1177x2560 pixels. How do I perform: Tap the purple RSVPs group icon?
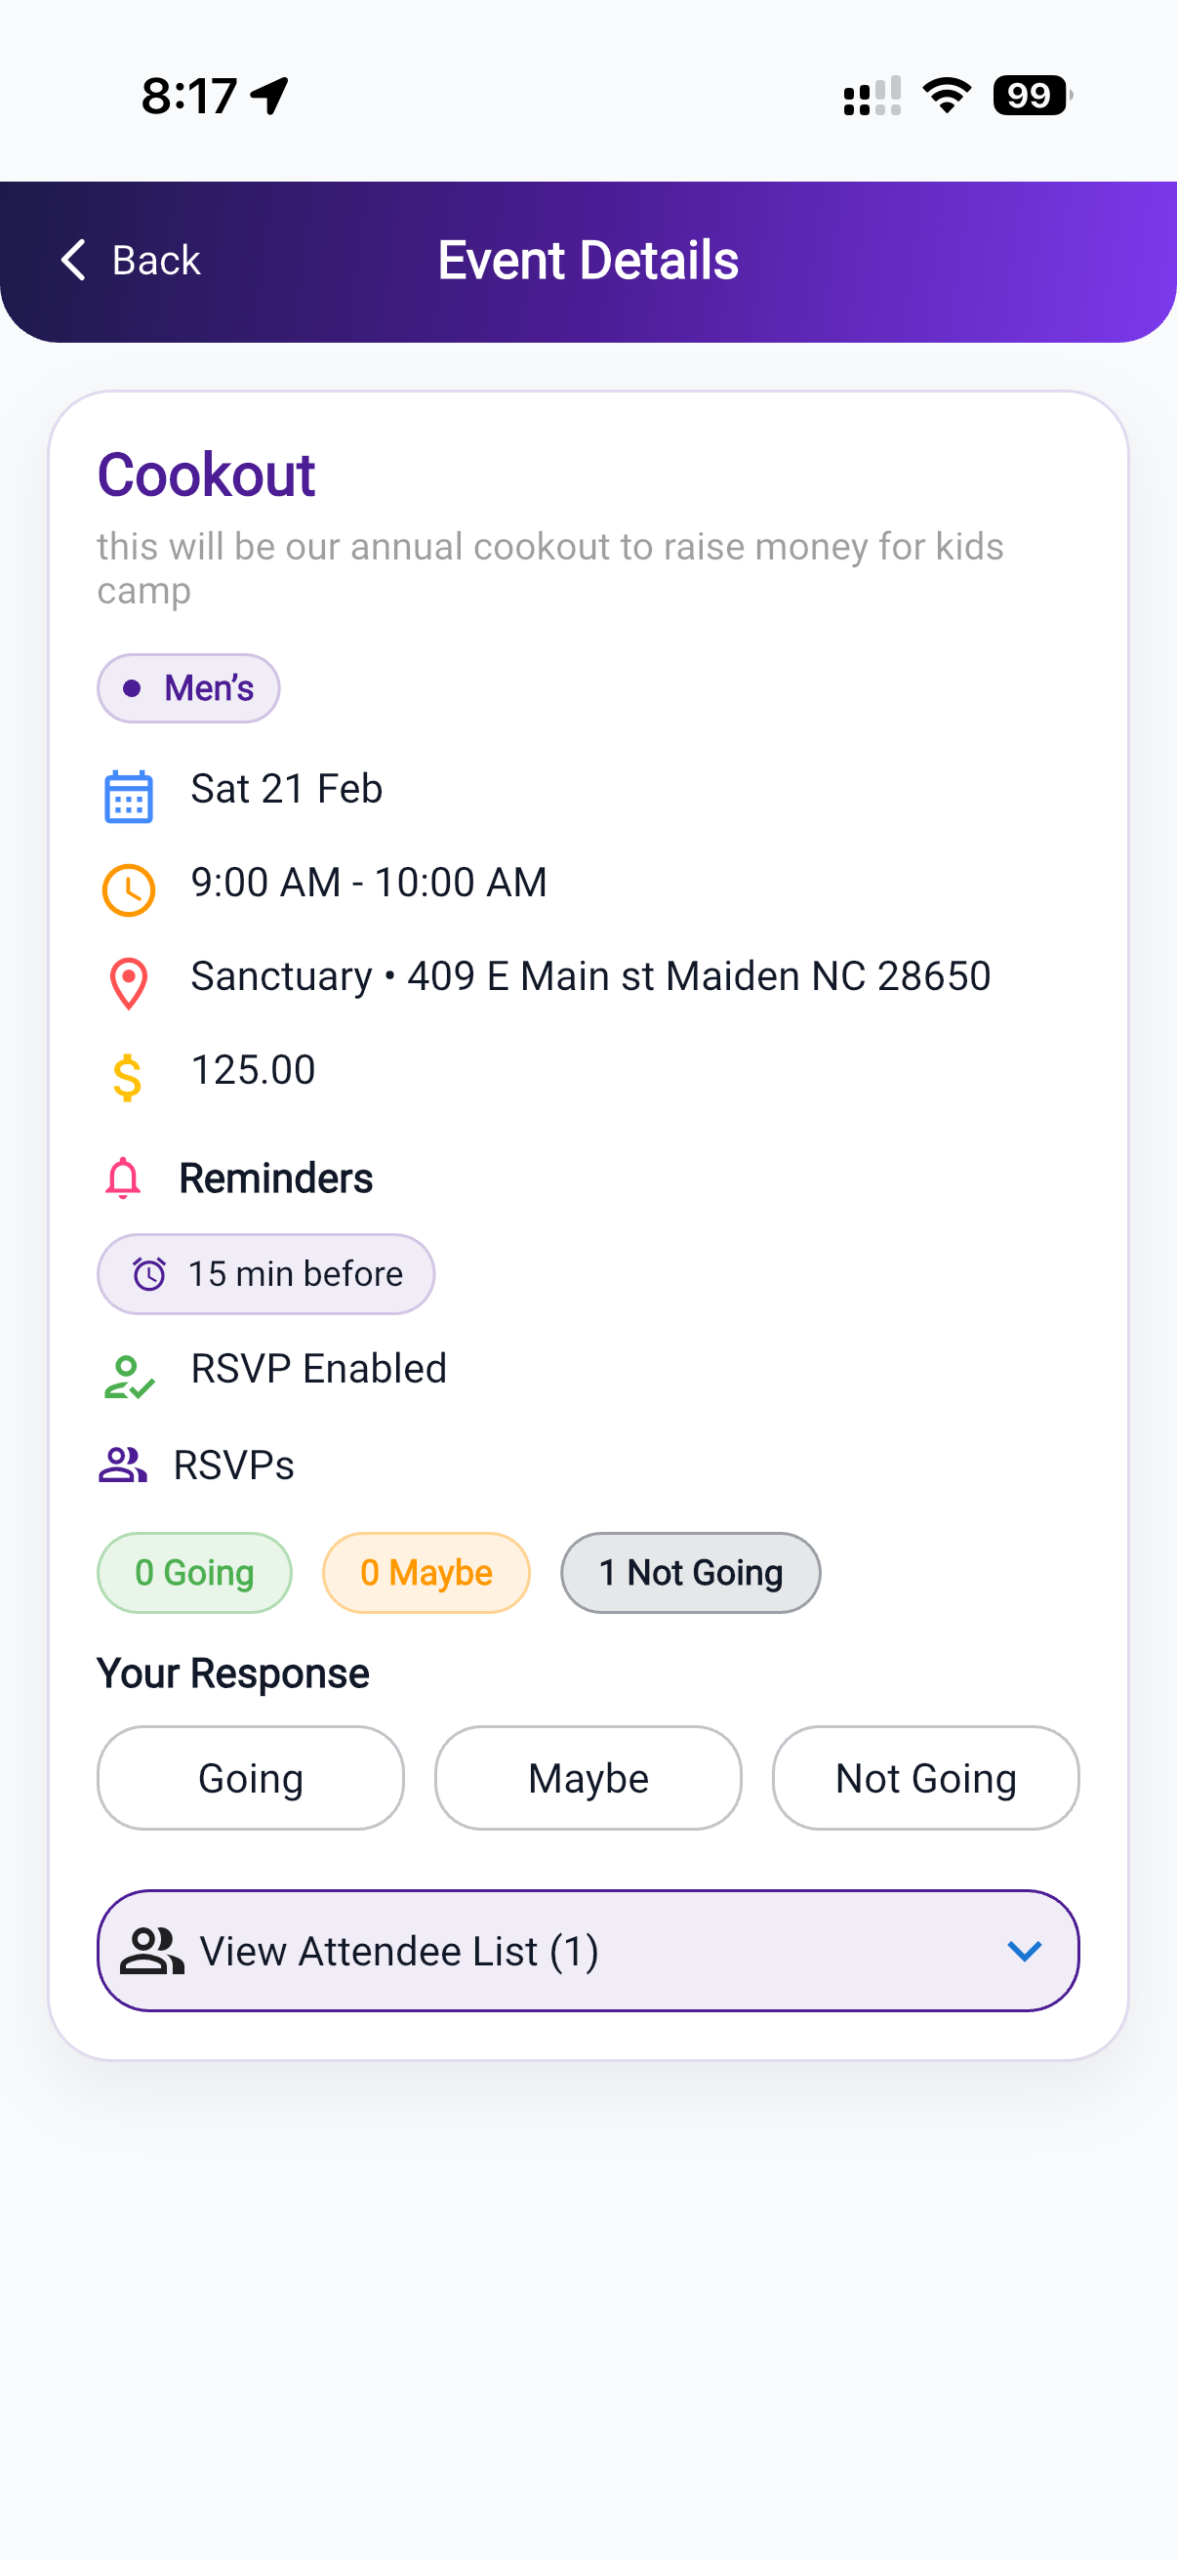(x=122, y=1465)
